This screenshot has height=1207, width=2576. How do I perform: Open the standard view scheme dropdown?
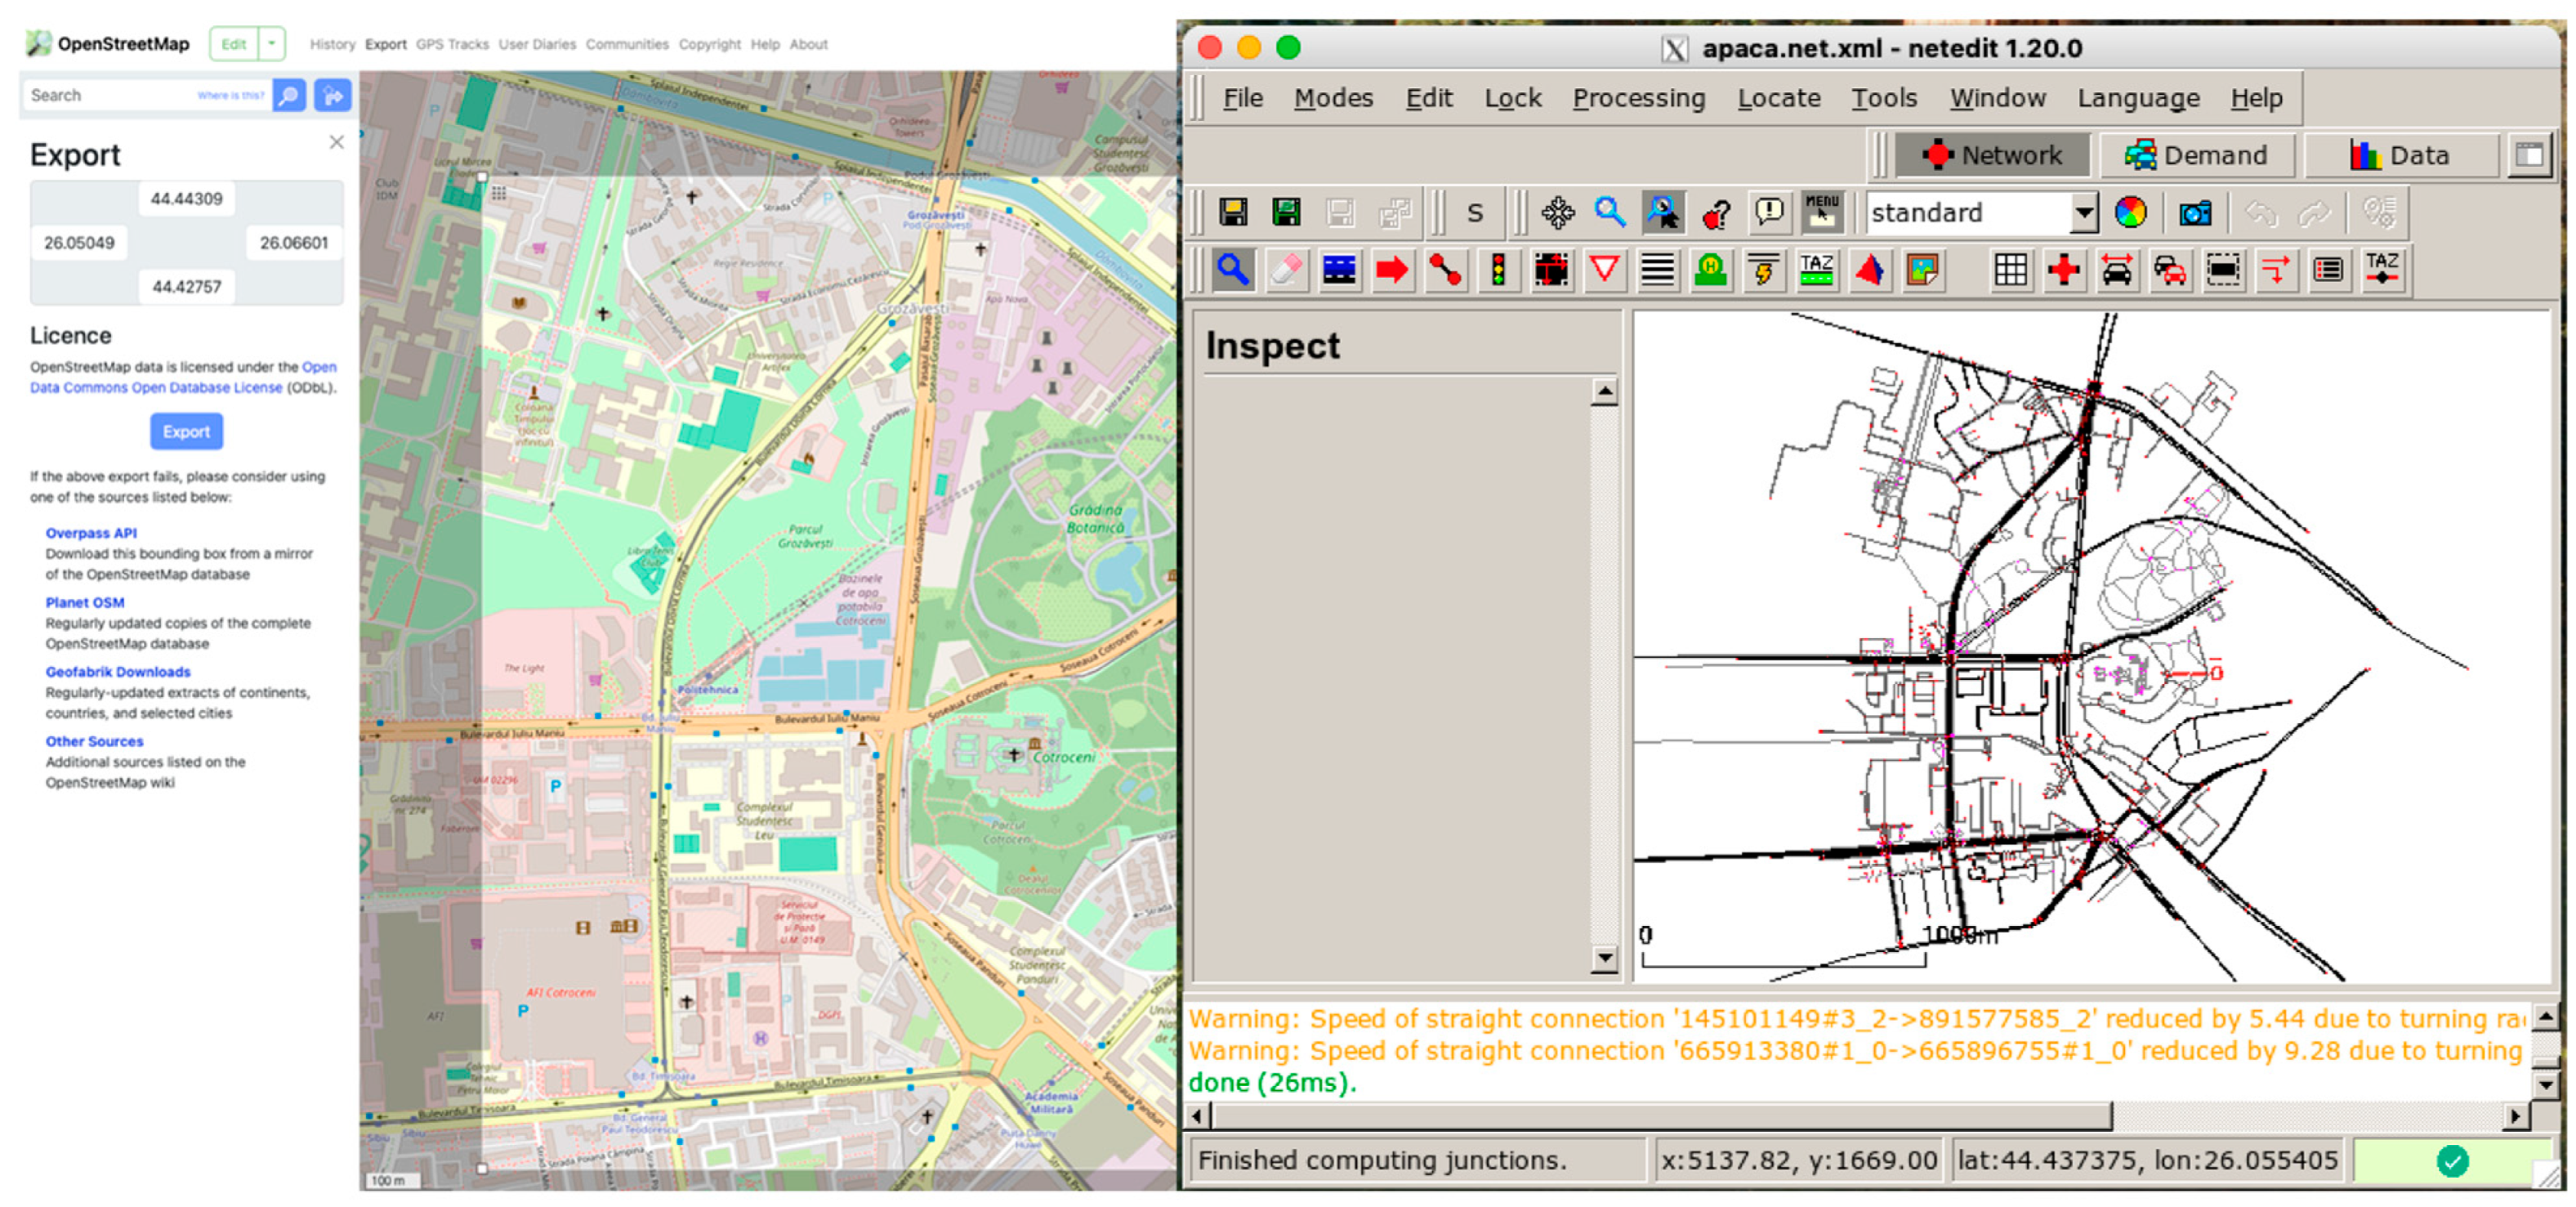click(x=2084, y=213)
